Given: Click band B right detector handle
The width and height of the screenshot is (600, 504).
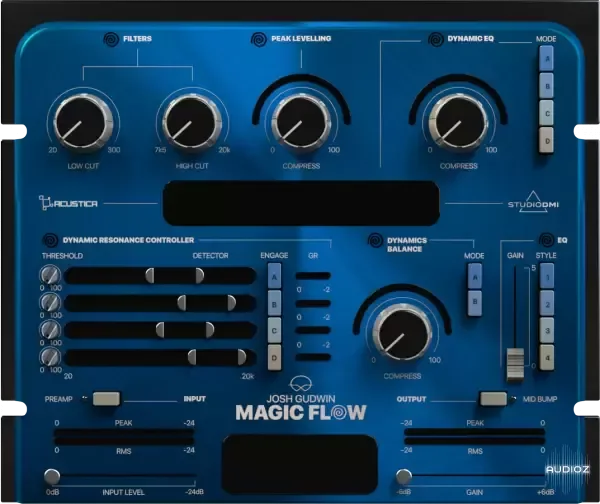Looking at the screenshot, I should [232, 303].
